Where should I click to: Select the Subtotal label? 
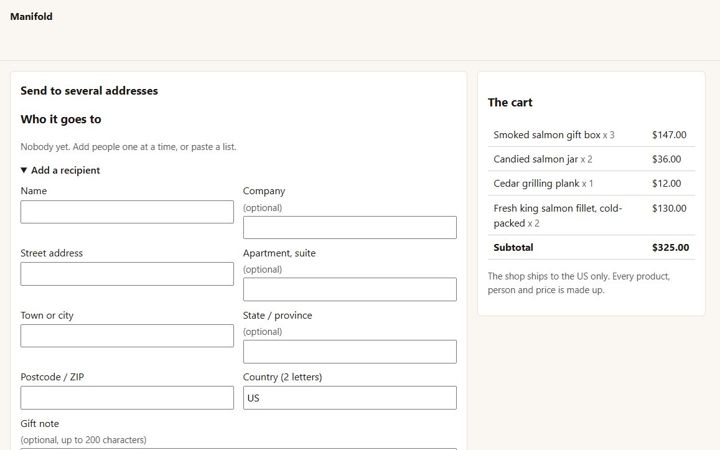513,248
